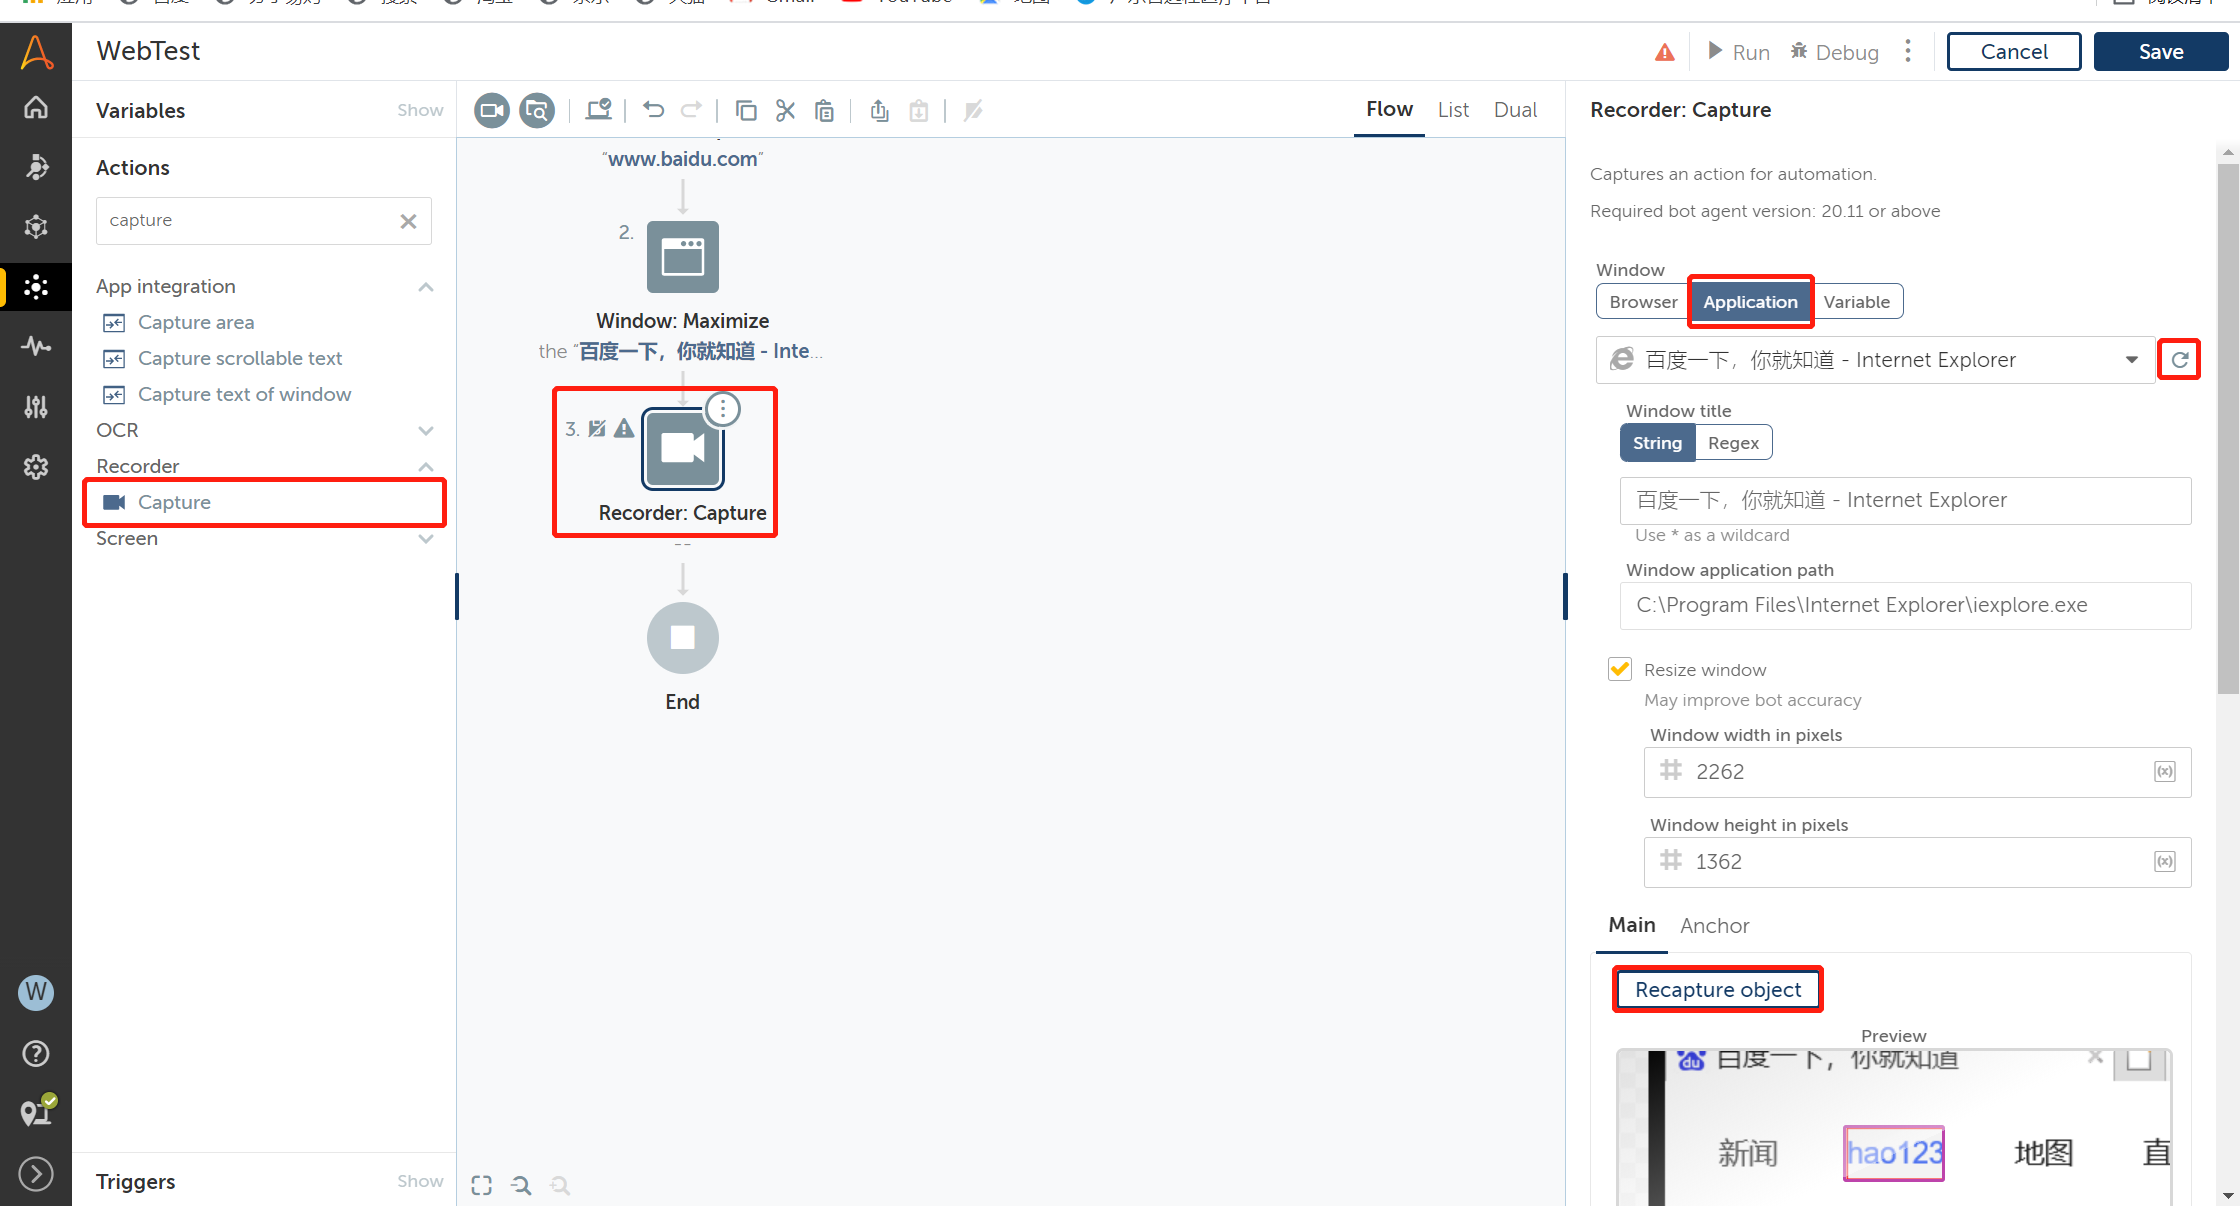Screen dimensions: 2240x1206
Task: Open the Internet Explorer window dropdown
Action: coord(2131,360)
